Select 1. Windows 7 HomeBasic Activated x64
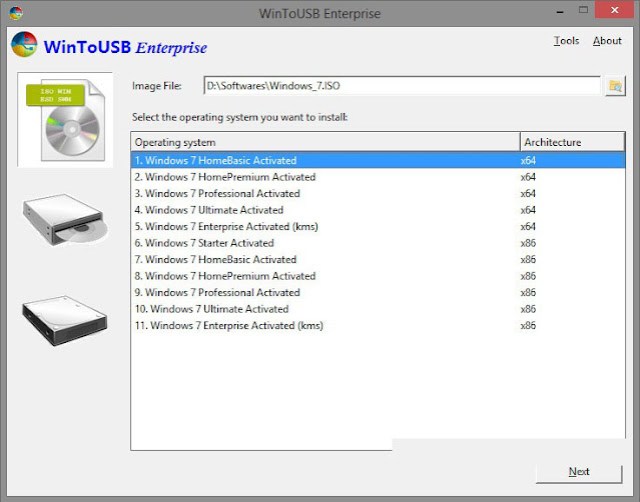Viewport: 640px width, 502px height. click(x=378, y=160)
